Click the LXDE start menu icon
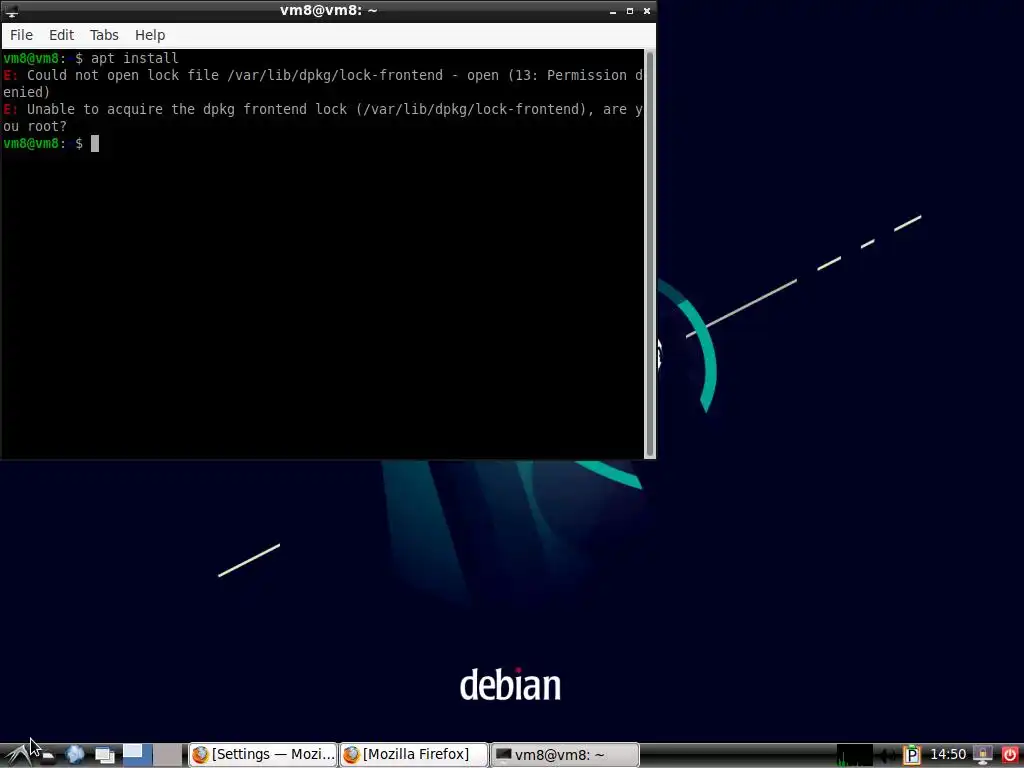 (17, 755)
